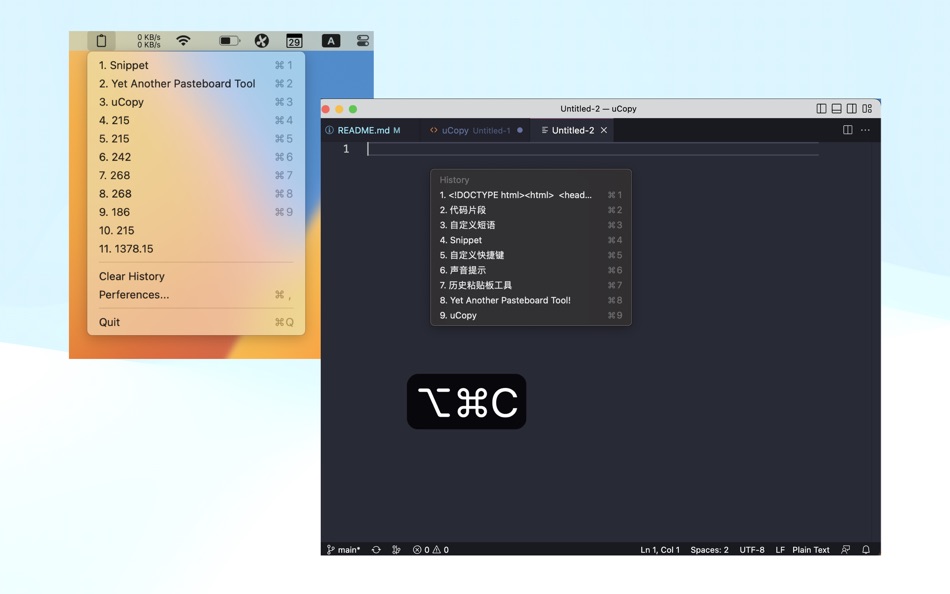The height and width of the screenshot is (594, 950).
Task: Select menu item '5. 215'
Action: tap(196, 139)
